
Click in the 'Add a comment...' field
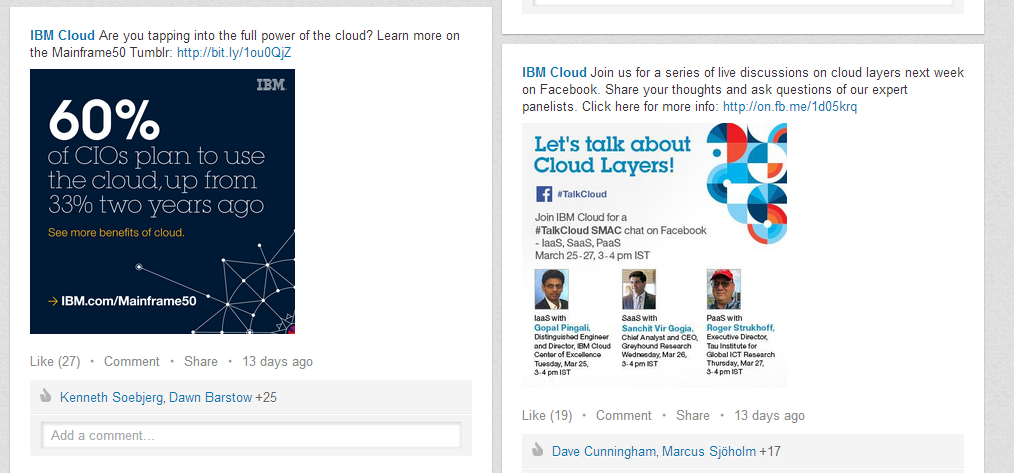point(251,436)
